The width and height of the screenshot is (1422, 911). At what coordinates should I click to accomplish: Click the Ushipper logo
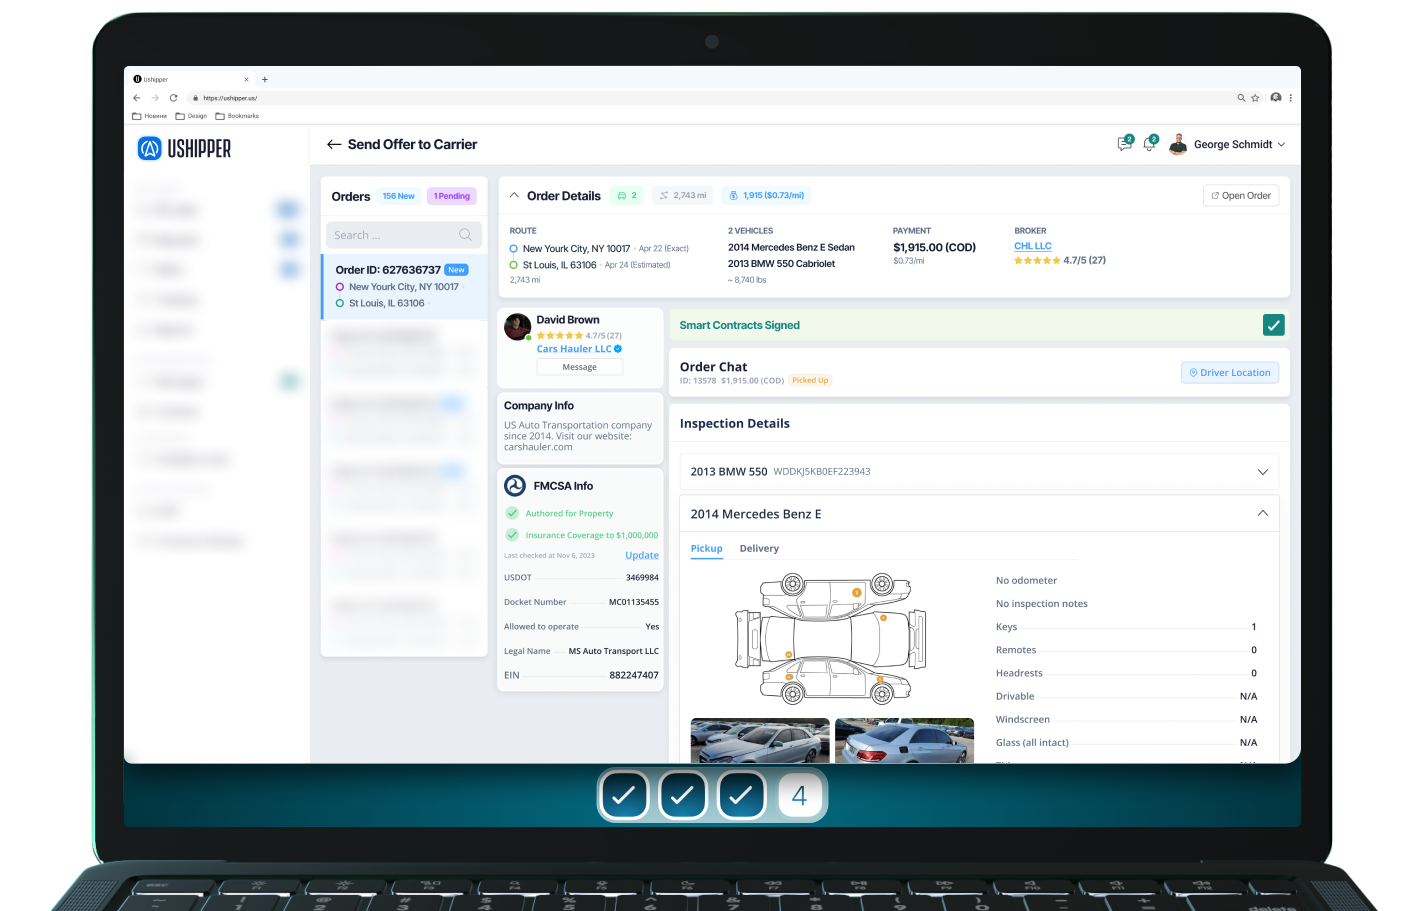coord(184,149)
